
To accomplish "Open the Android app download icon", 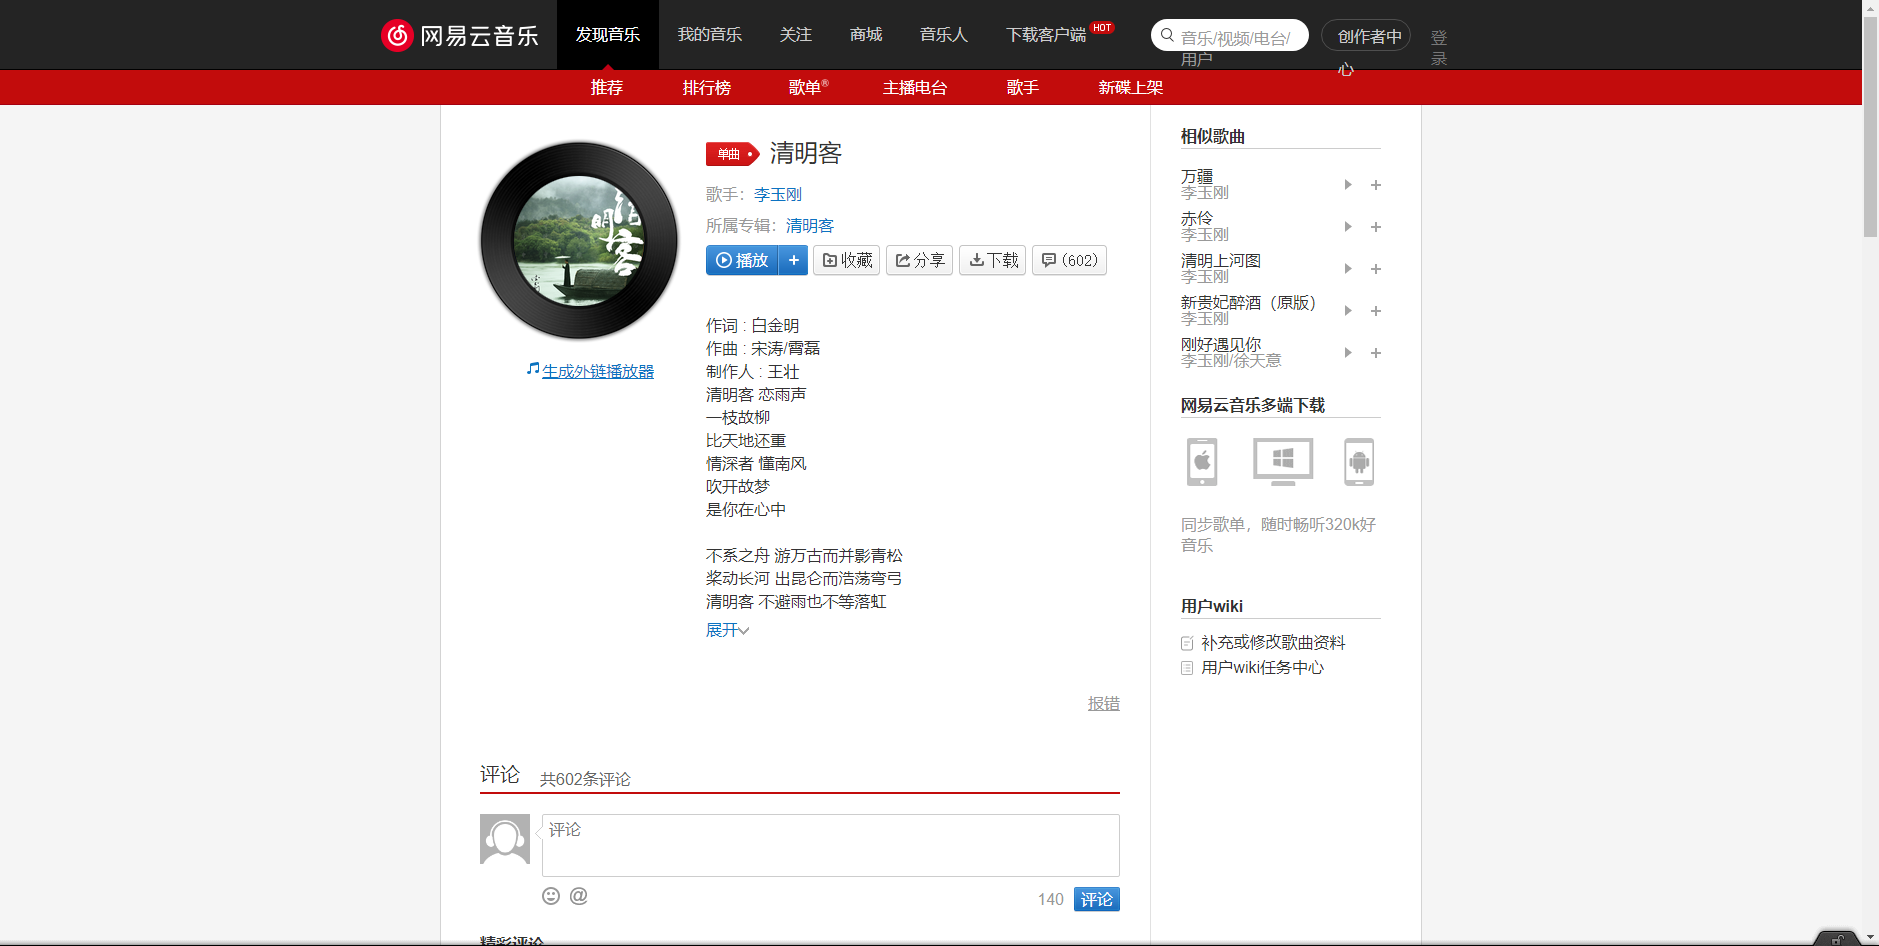I will 1360,461.
